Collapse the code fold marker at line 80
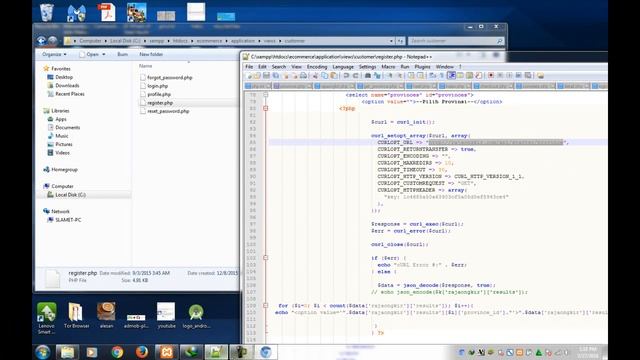 click(265, 109)
